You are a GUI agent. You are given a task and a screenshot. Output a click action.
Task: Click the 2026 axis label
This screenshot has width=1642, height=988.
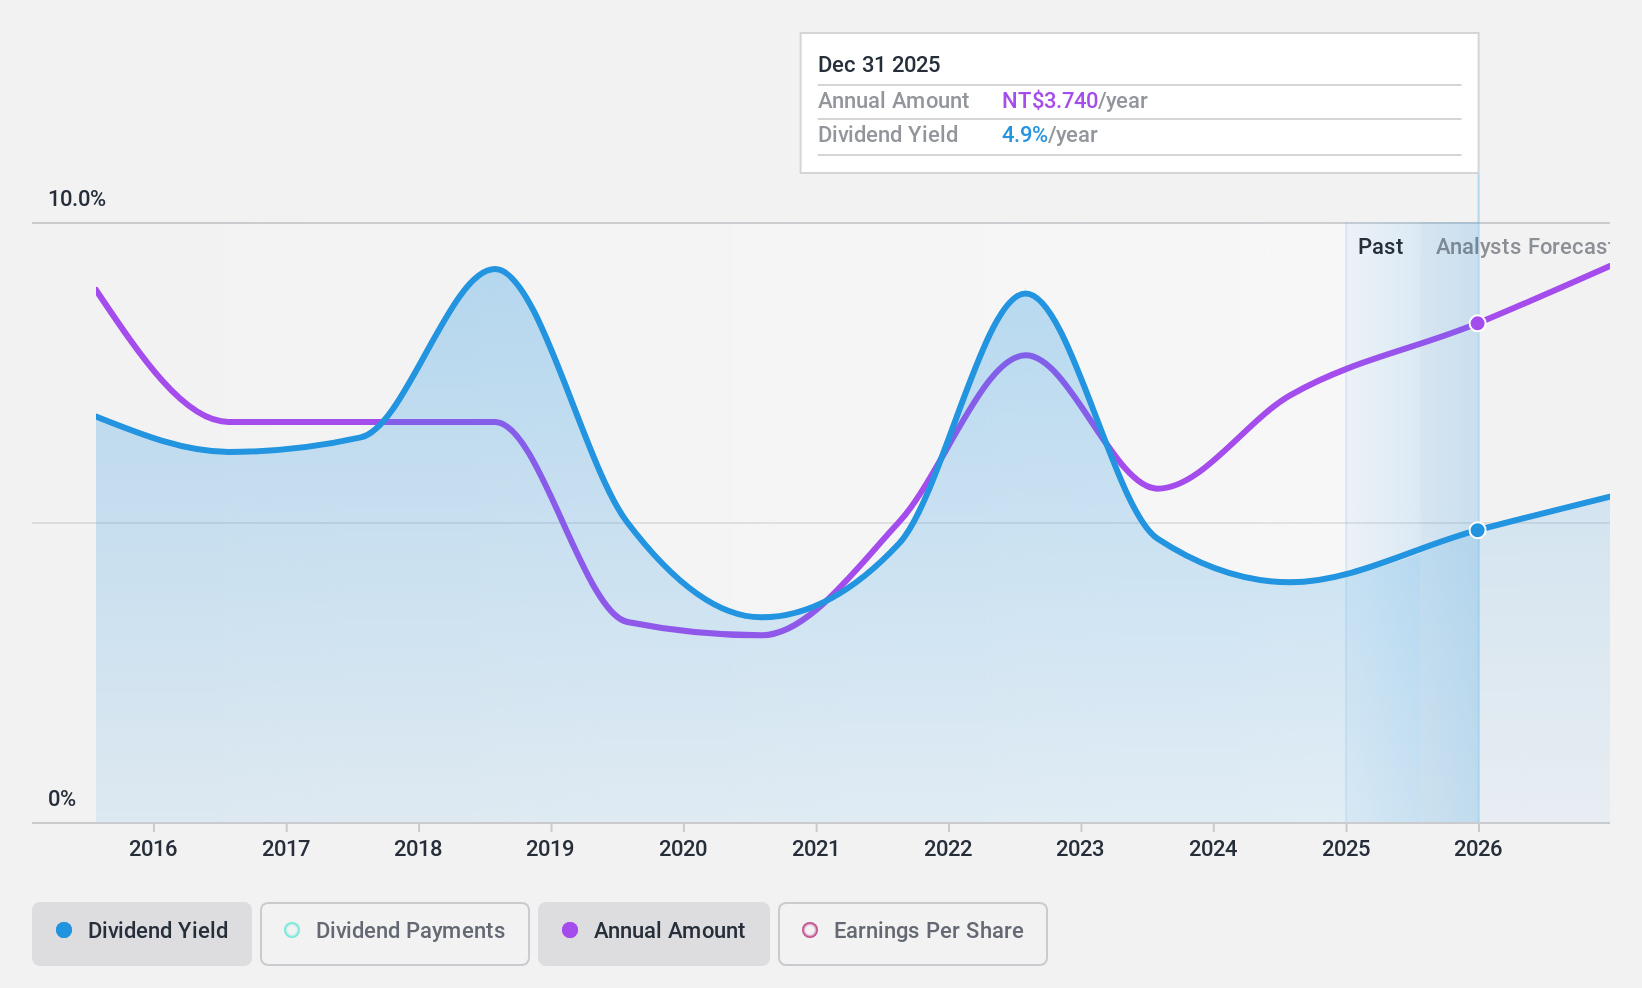tap(1478, 849)
